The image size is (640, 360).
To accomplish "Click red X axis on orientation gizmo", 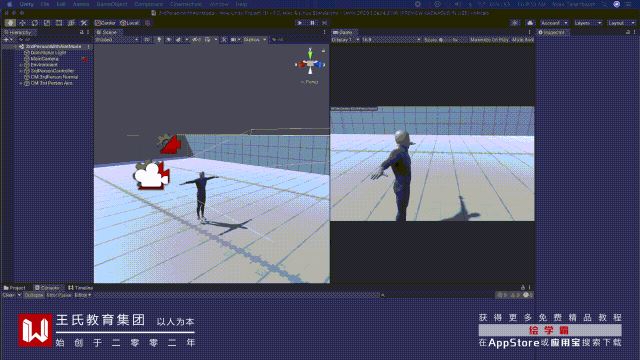I will pos(301,64).
